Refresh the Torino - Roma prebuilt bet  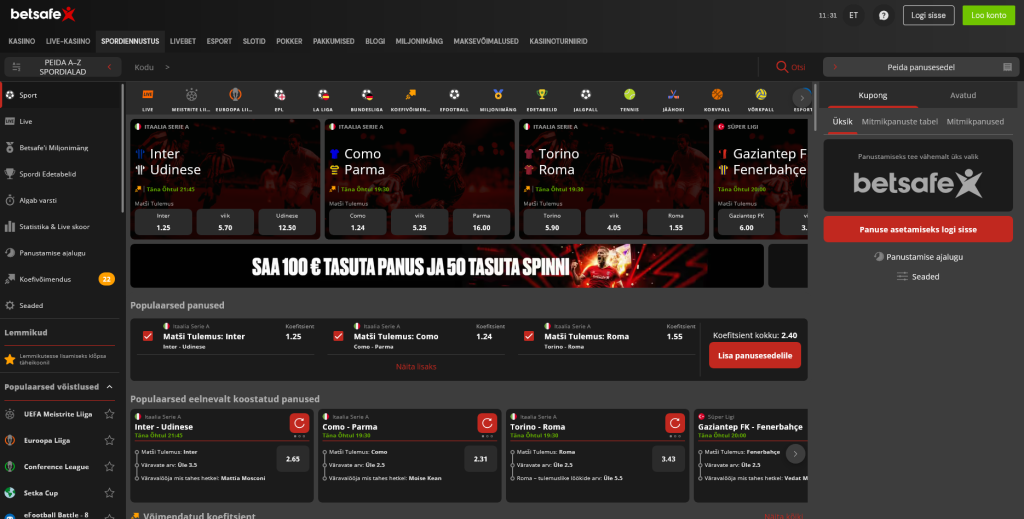(x=675, y=423)
